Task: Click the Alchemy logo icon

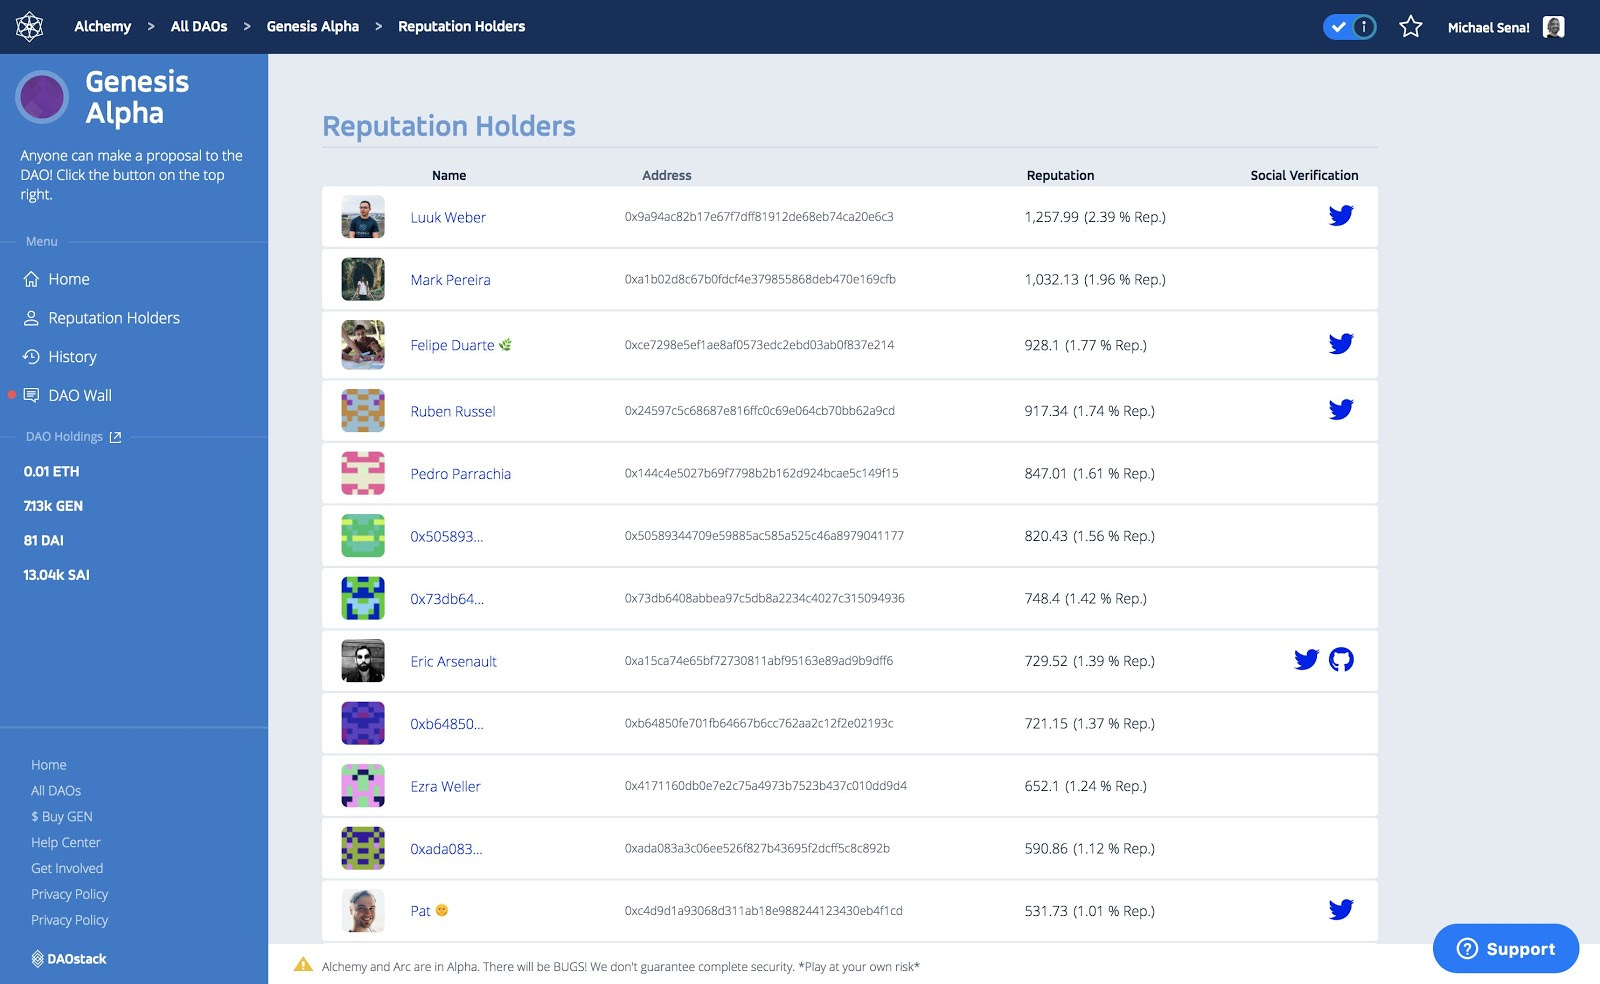Action: 30,26
